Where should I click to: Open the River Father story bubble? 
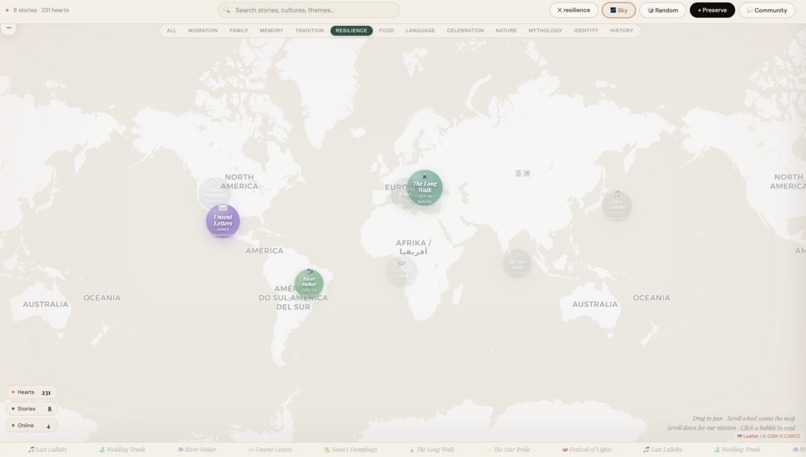(x=309, y=283)
